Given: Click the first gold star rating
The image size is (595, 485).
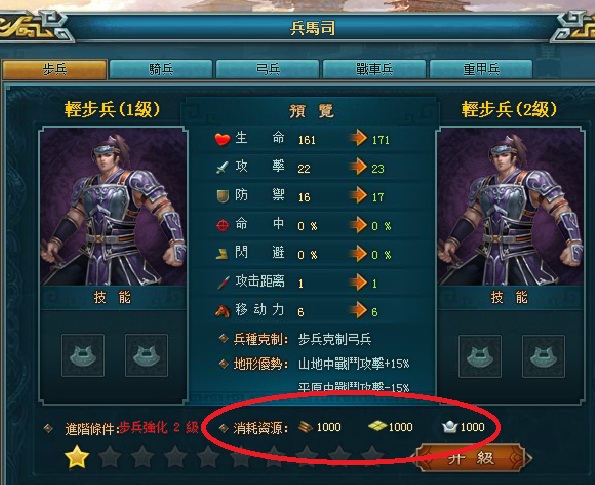Looking at the screenshot, I should coord(77,457).
